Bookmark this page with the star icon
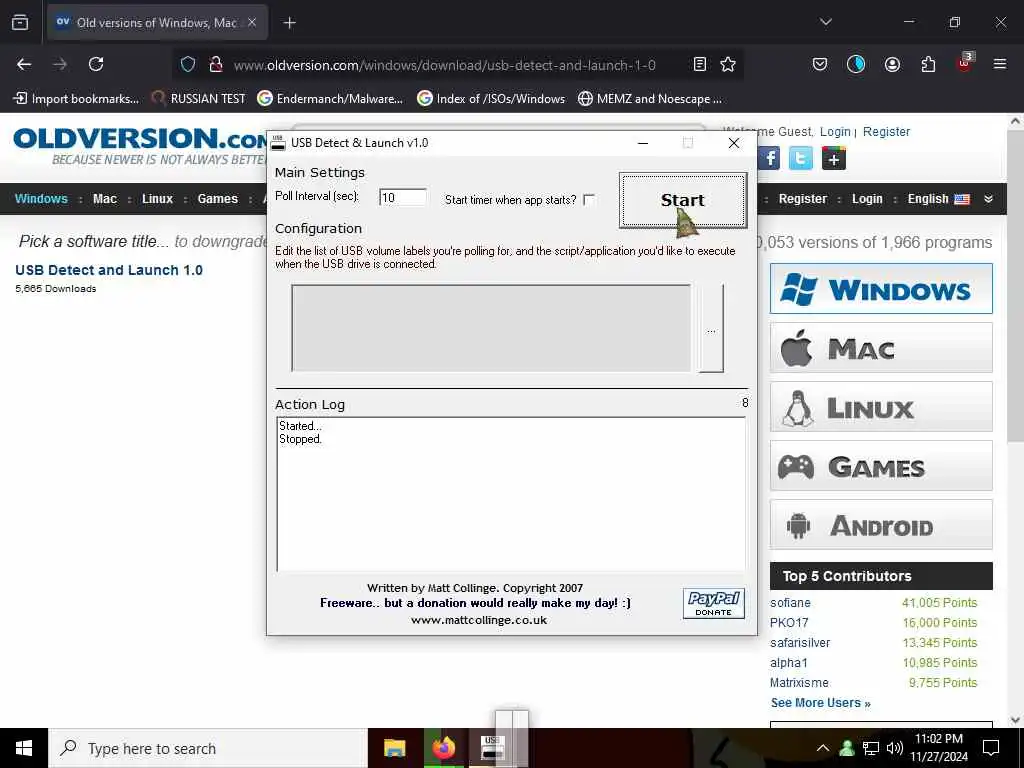Image resolution: width=1024 pixels, height=768 pixels. pos(728,64)
